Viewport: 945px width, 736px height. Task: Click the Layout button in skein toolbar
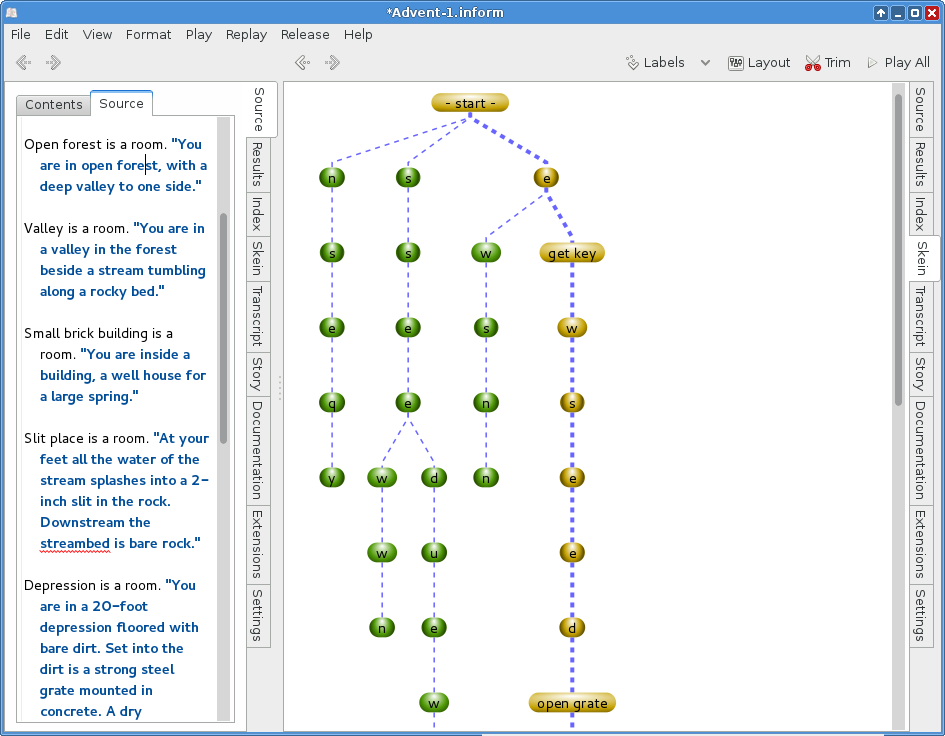pyautogui.click(x=759, y=63)
